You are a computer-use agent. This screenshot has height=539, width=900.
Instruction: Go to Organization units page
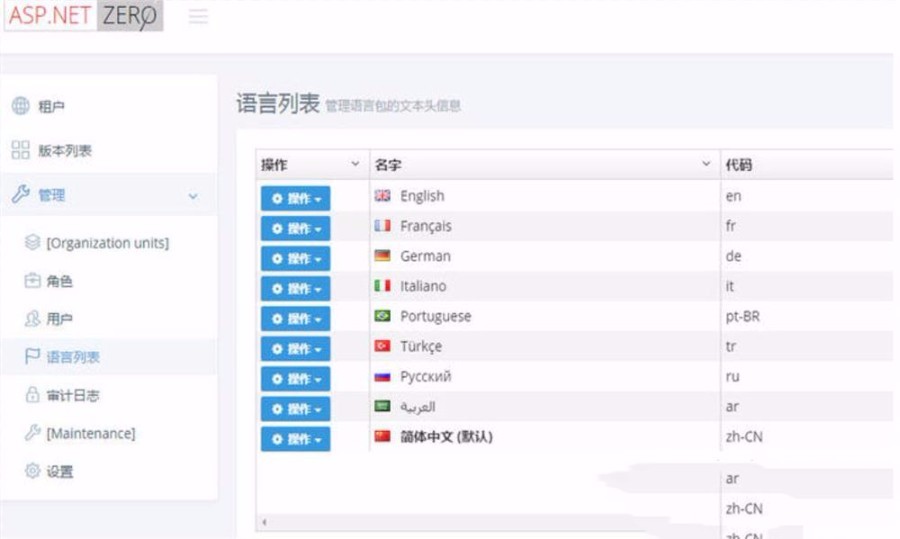[109, 243]
